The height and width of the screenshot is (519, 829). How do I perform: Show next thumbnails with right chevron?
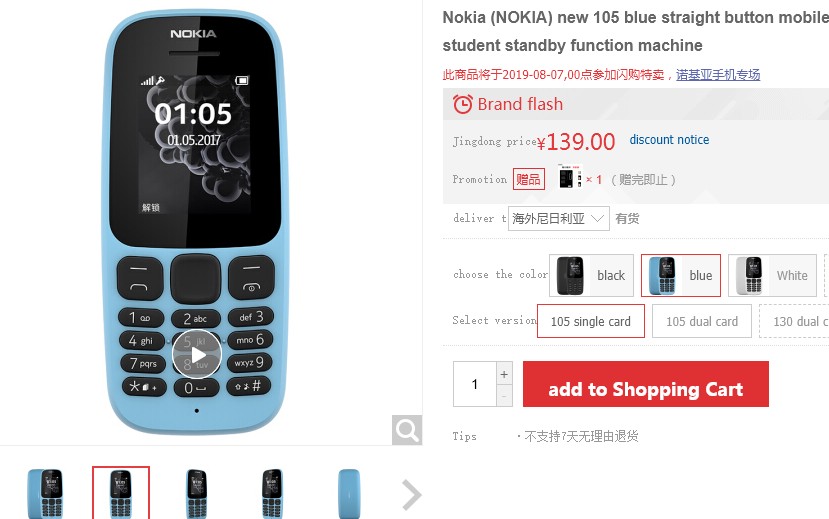point(411,495)
